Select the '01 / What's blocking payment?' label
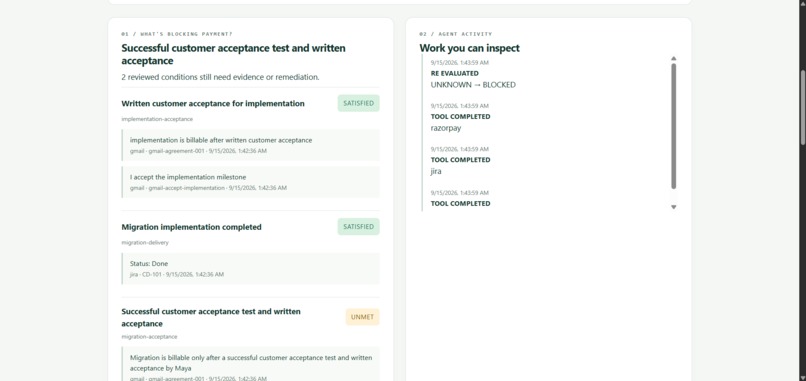806x381 pixels. 177,34
